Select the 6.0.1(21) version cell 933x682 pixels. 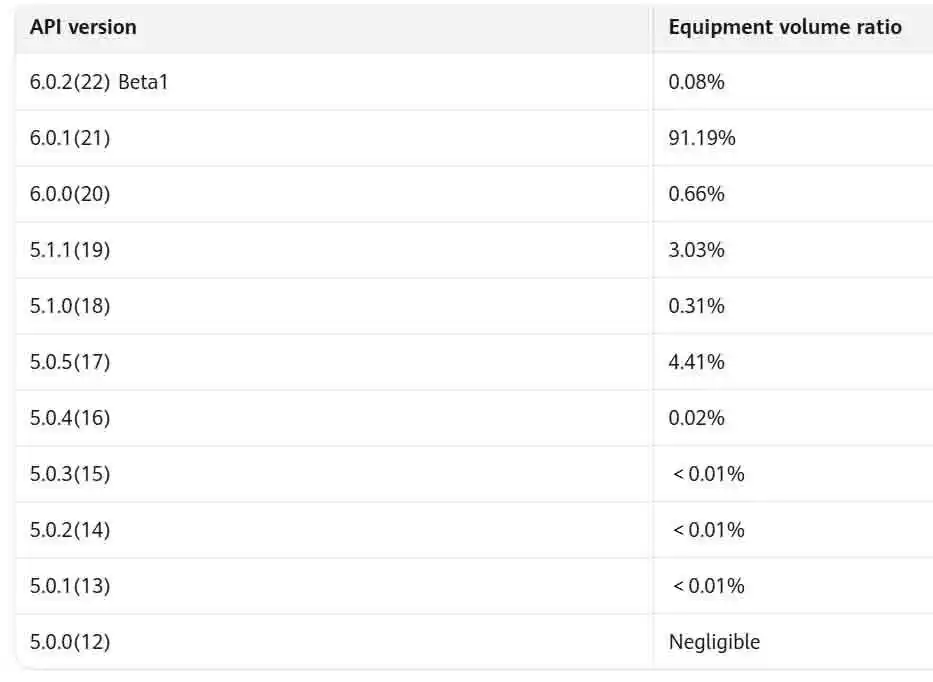click(70, 138)
